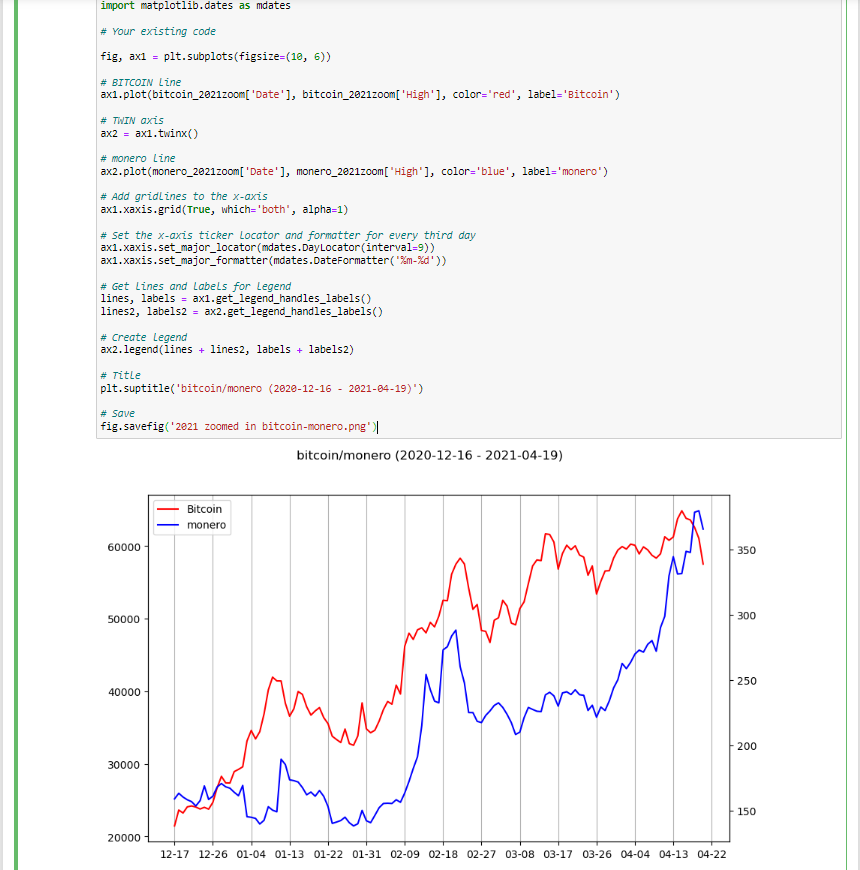Screen dimensions: 860x870
Task: Click the '# Your existing code' comment
Action: (x=158, y=32)
